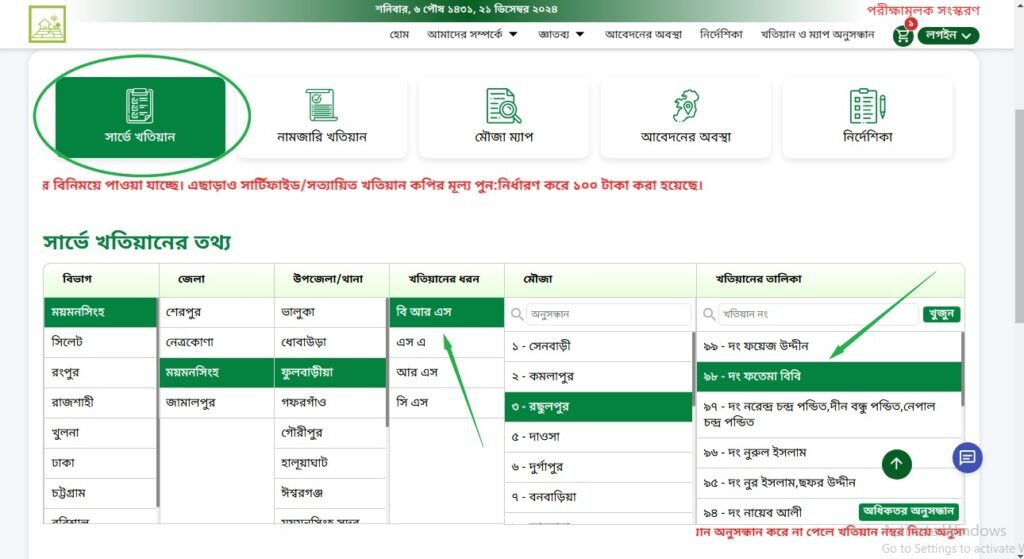
Task: Select ময়মনসিংহ in জেলা column
Action: (216, 372)
